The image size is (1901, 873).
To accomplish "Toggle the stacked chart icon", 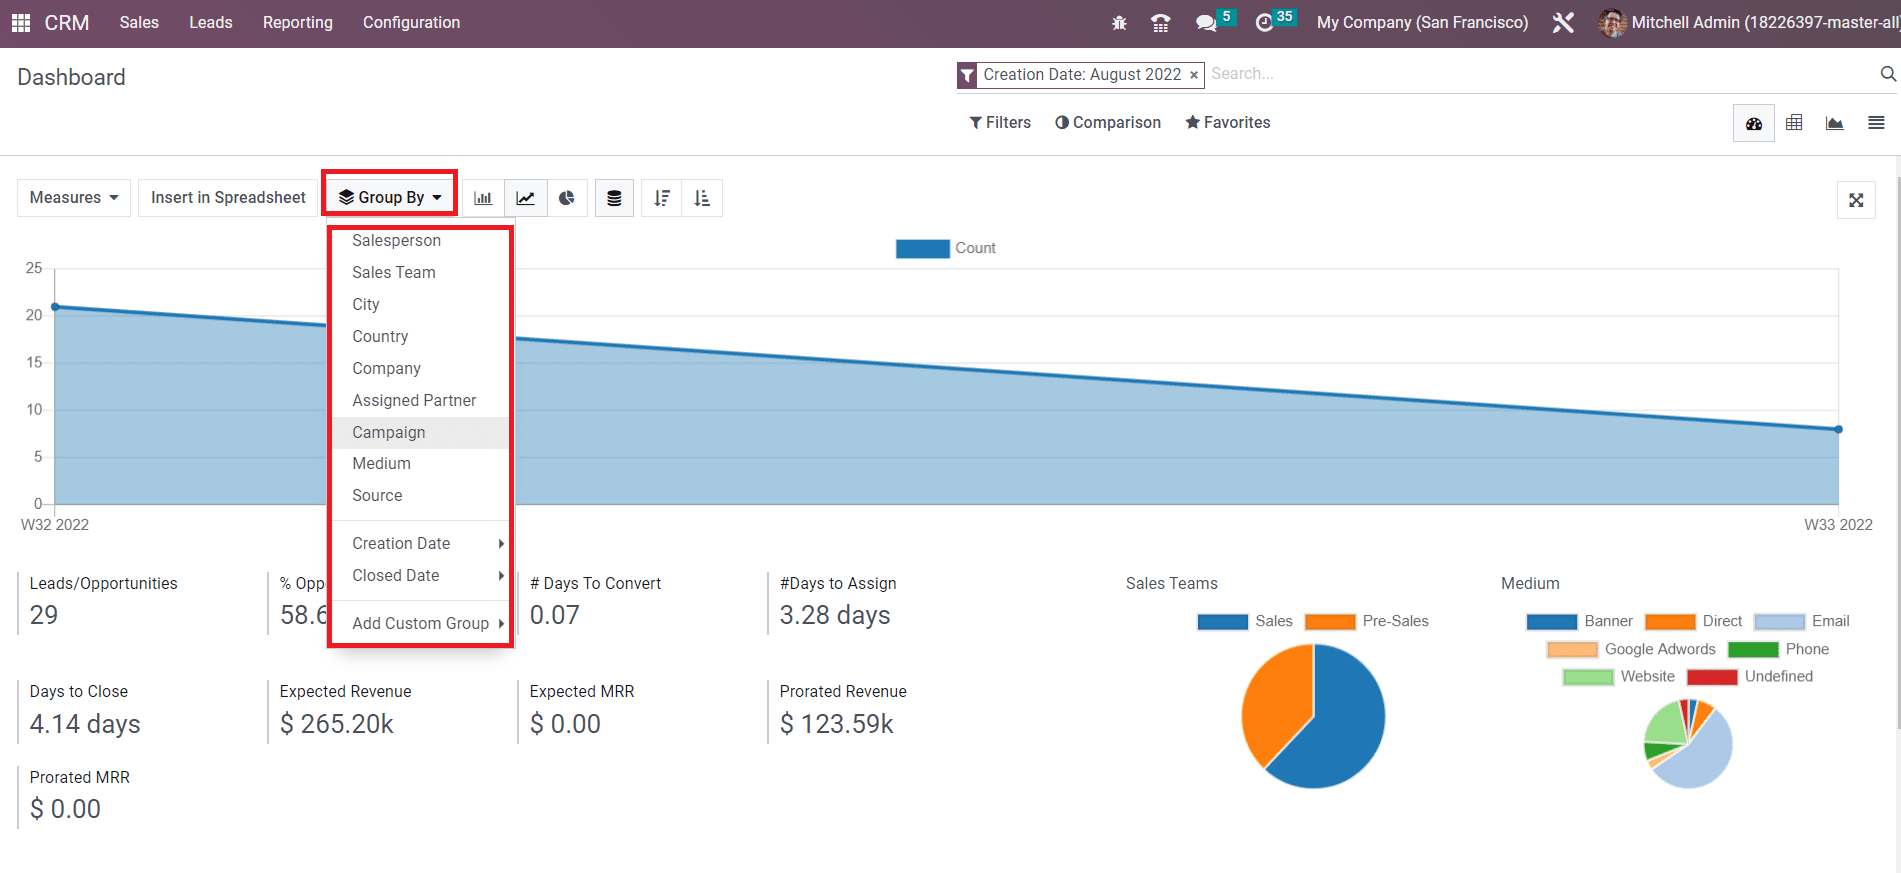I will click(x=614, y=198).
